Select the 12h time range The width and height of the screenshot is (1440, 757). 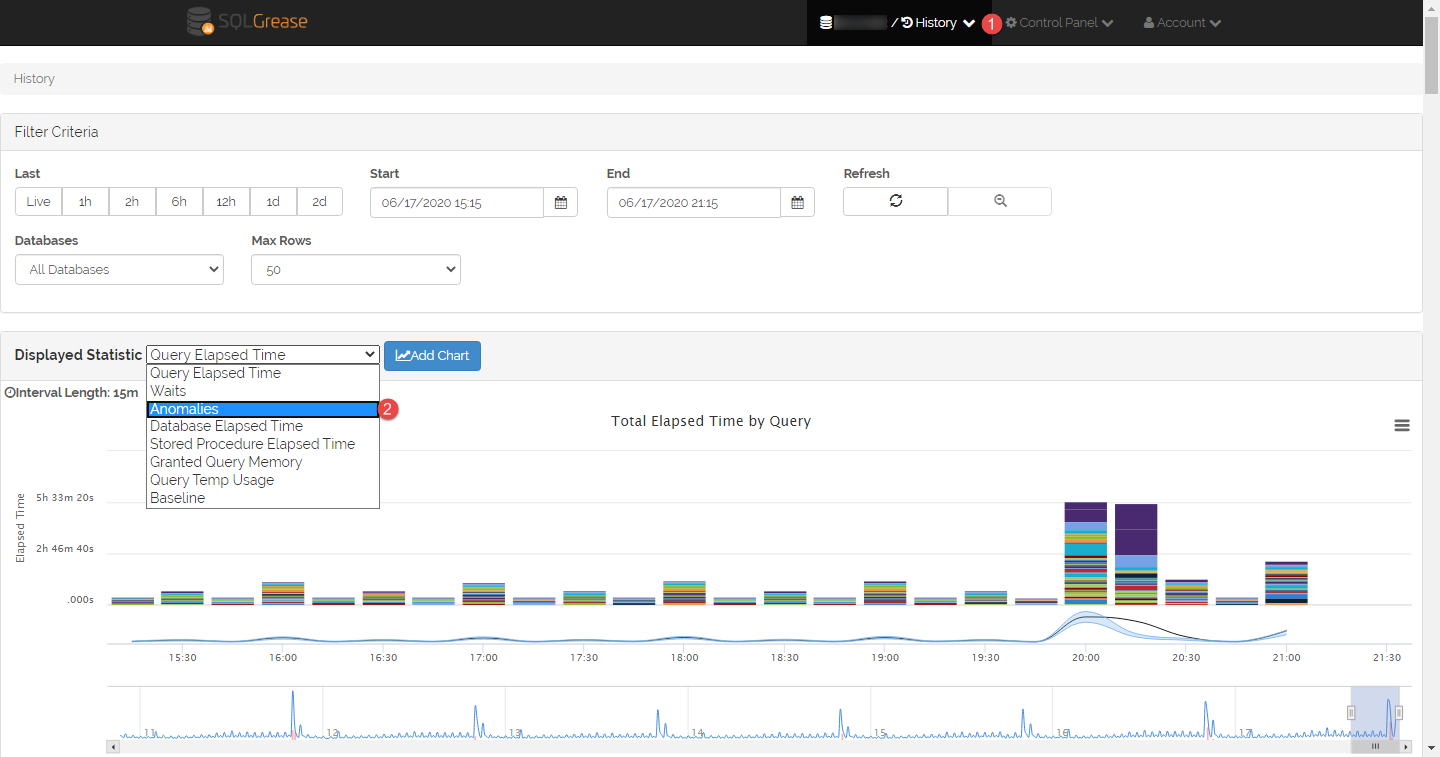point(226,202)
